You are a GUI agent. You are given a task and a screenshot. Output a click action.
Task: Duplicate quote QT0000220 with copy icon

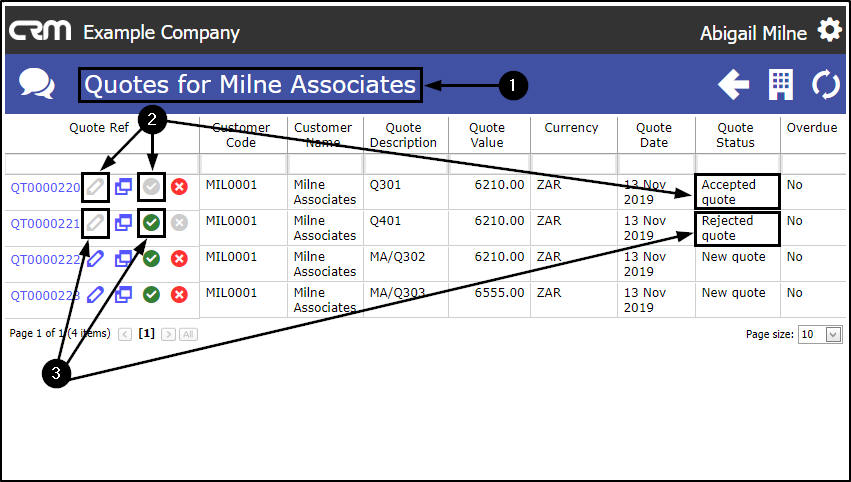(123, 186)
